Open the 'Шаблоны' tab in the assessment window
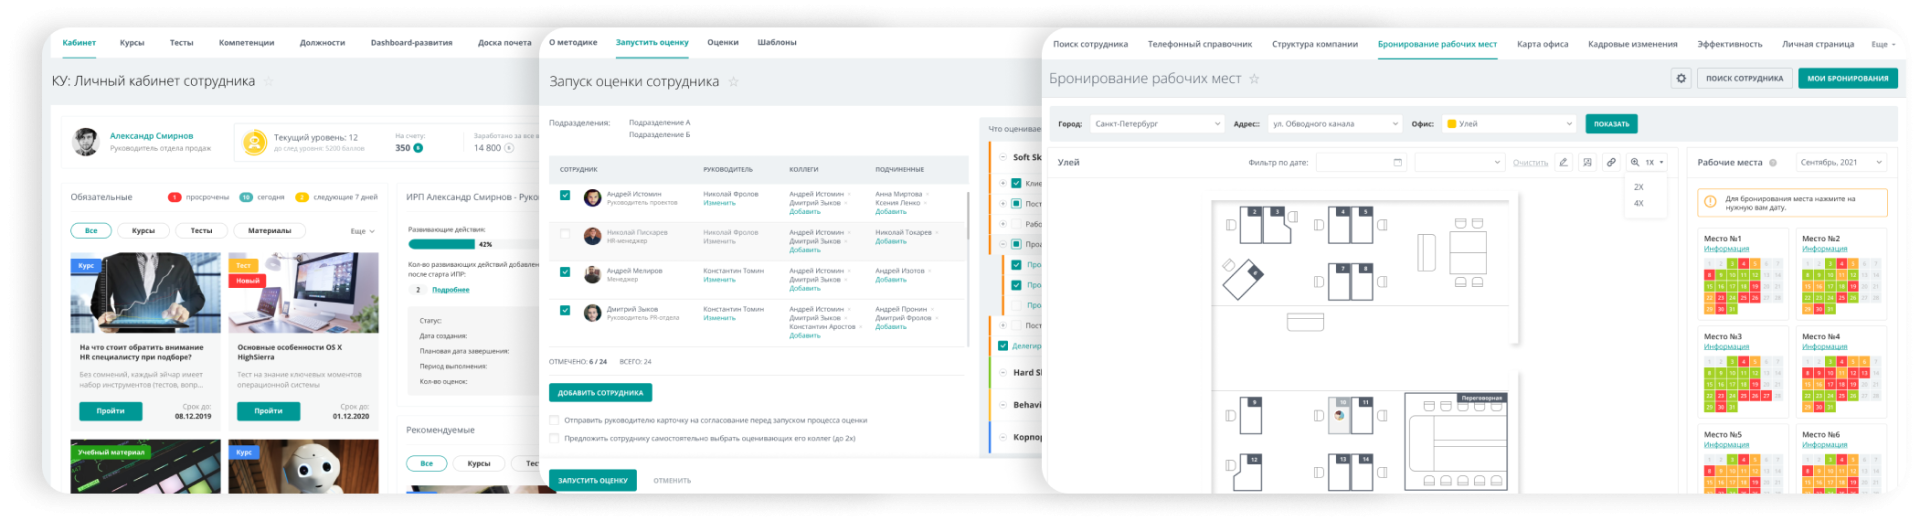 777,43
